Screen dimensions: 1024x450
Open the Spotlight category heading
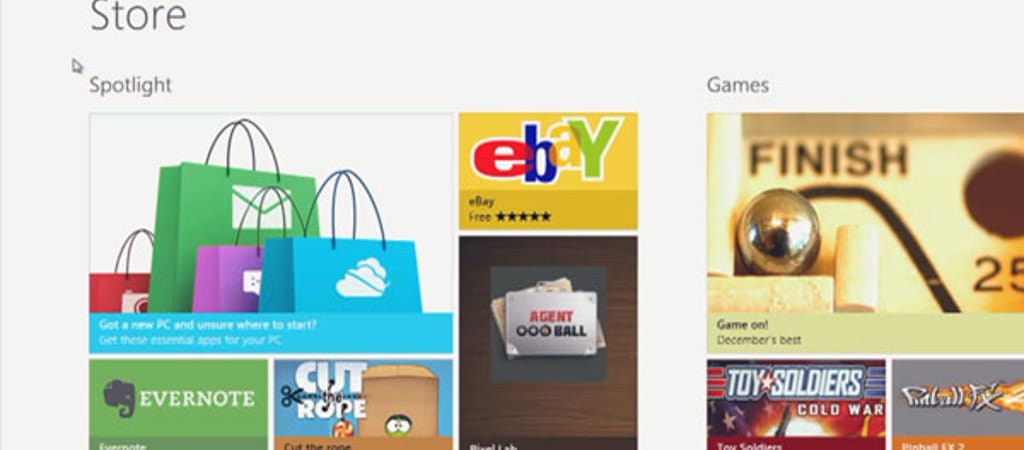(x=131, y=85)
